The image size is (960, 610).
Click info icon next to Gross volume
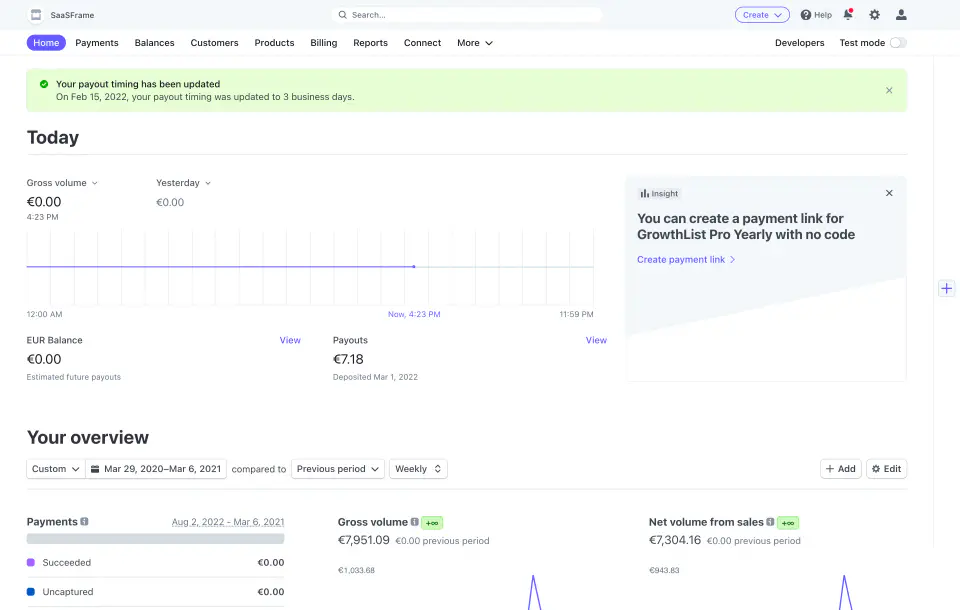pos(414,522)
